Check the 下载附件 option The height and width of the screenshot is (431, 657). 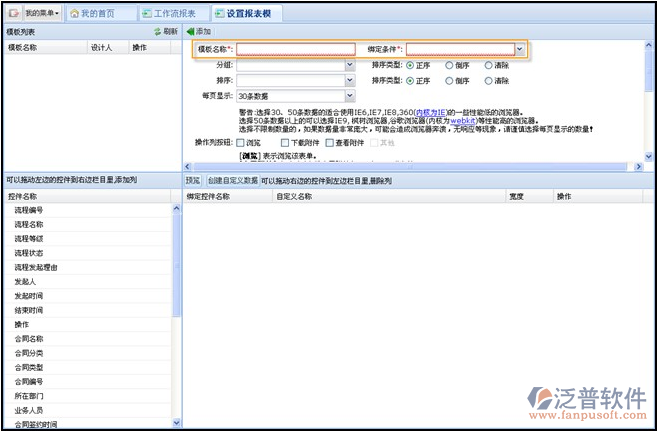pos(285,143)
